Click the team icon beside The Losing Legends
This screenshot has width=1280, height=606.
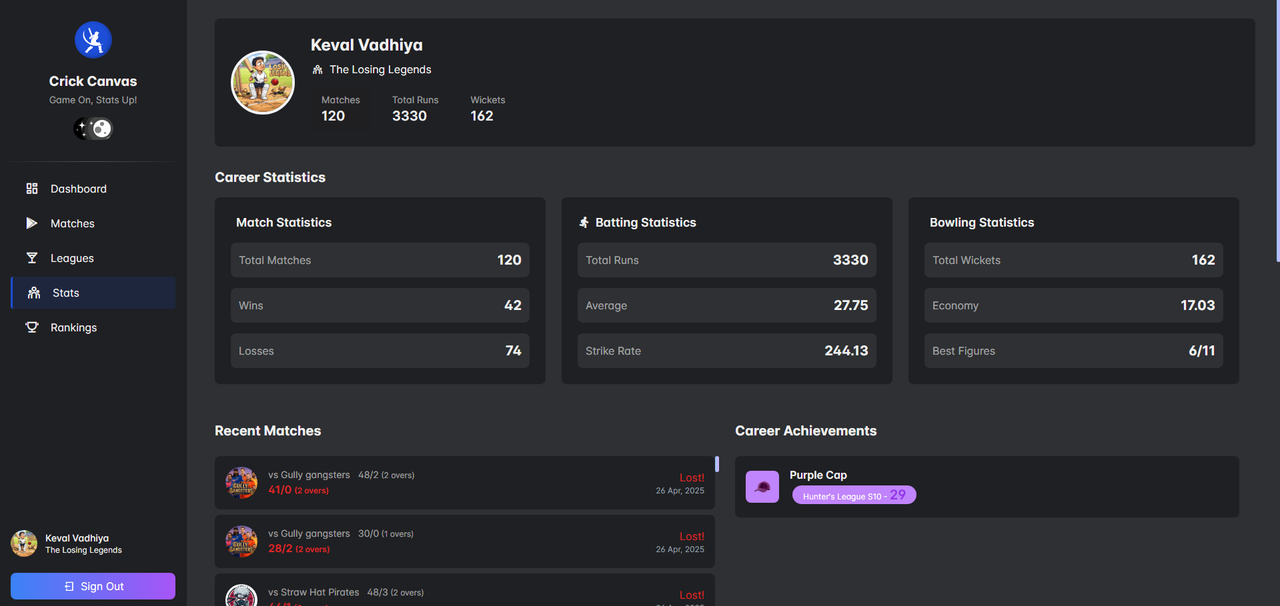point(318,70)
